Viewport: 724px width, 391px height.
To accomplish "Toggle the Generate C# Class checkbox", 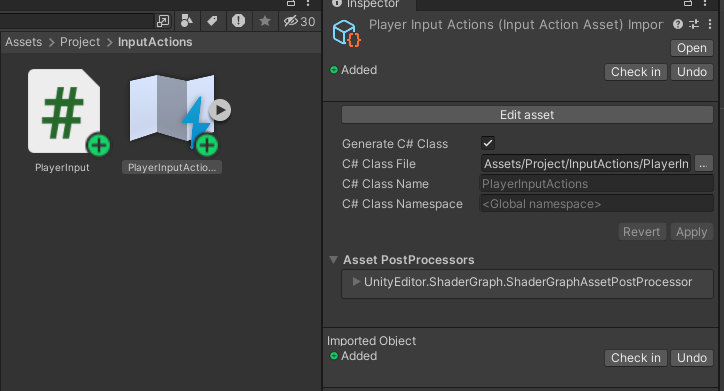I will [x=488, y=143].
